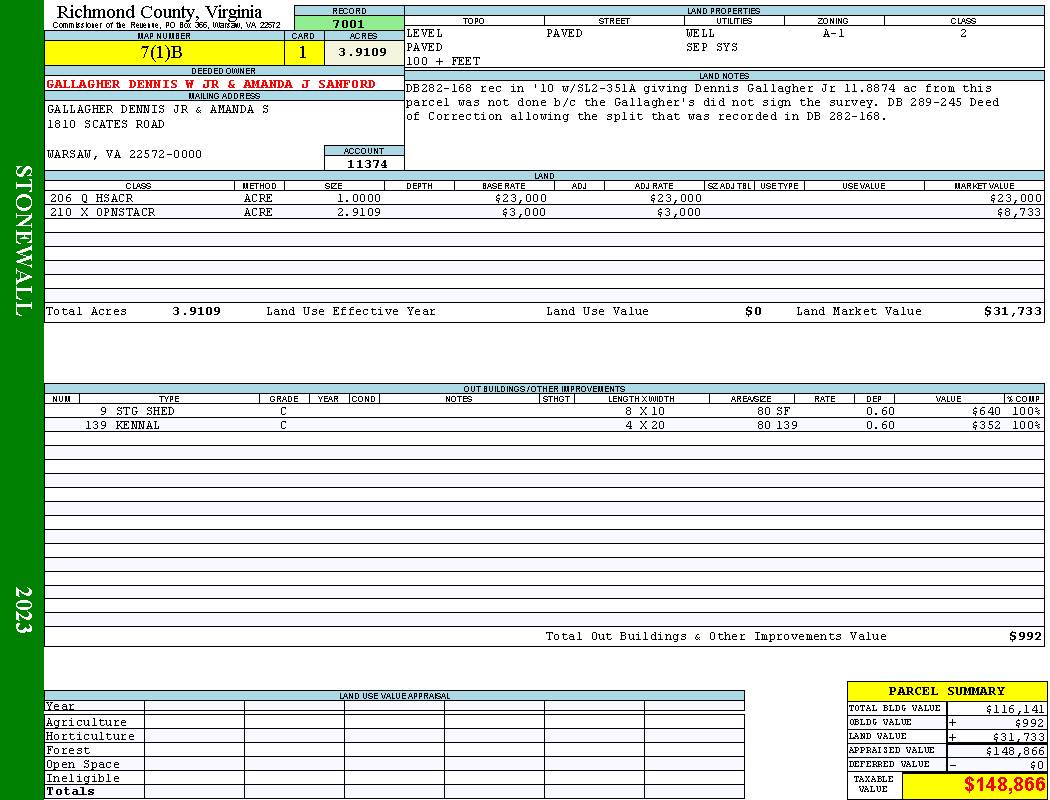Select the 2023 year label on sidebar

click(x=23, y=609)
